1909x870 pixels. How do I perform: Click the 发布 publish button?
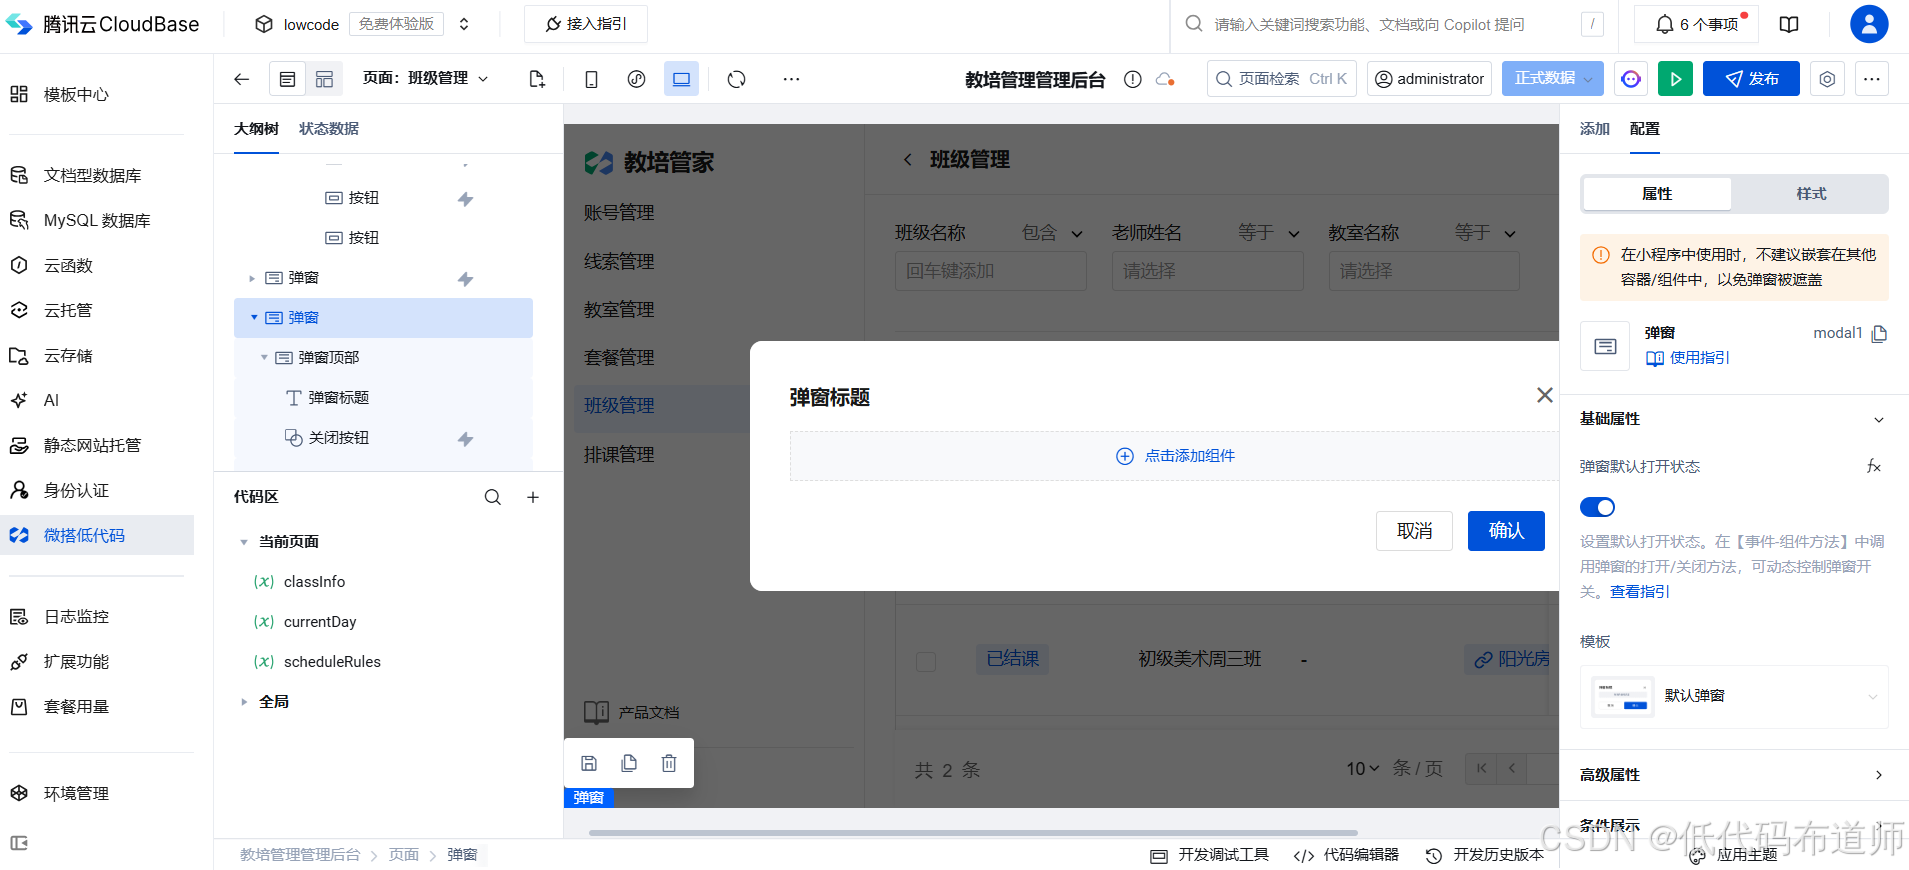tap(1751, 79)
